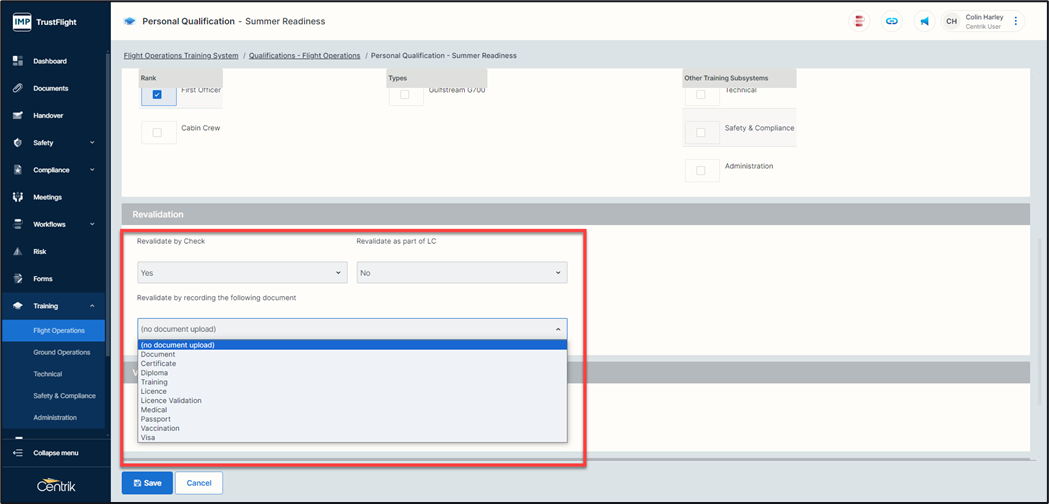Open Flight Operations Training System breadcrumb link

click(x=181, y=56)
